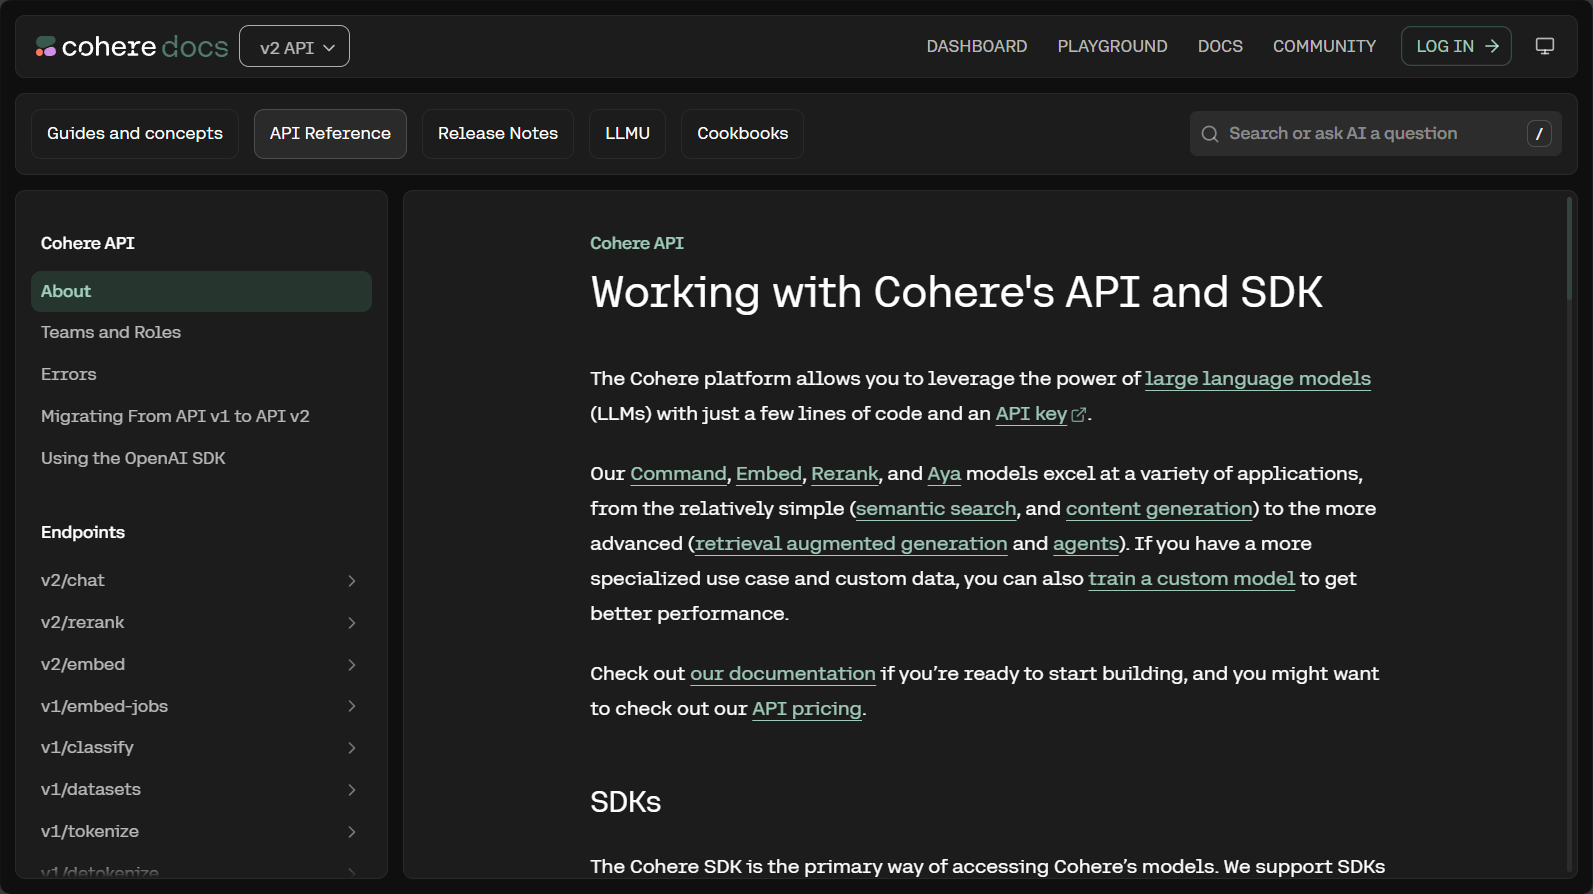Follow the API key link
Image resolution: width=1593 pixels, height=894 pixels.
click(1031, 414)
